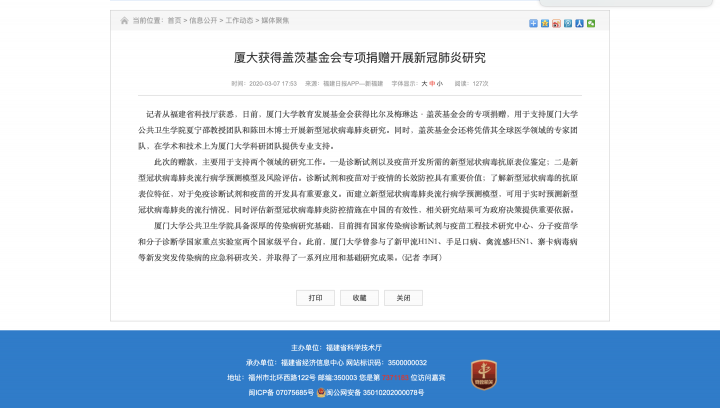
Task: Share via Tencent Weibo icon
Action: point(568,23)
